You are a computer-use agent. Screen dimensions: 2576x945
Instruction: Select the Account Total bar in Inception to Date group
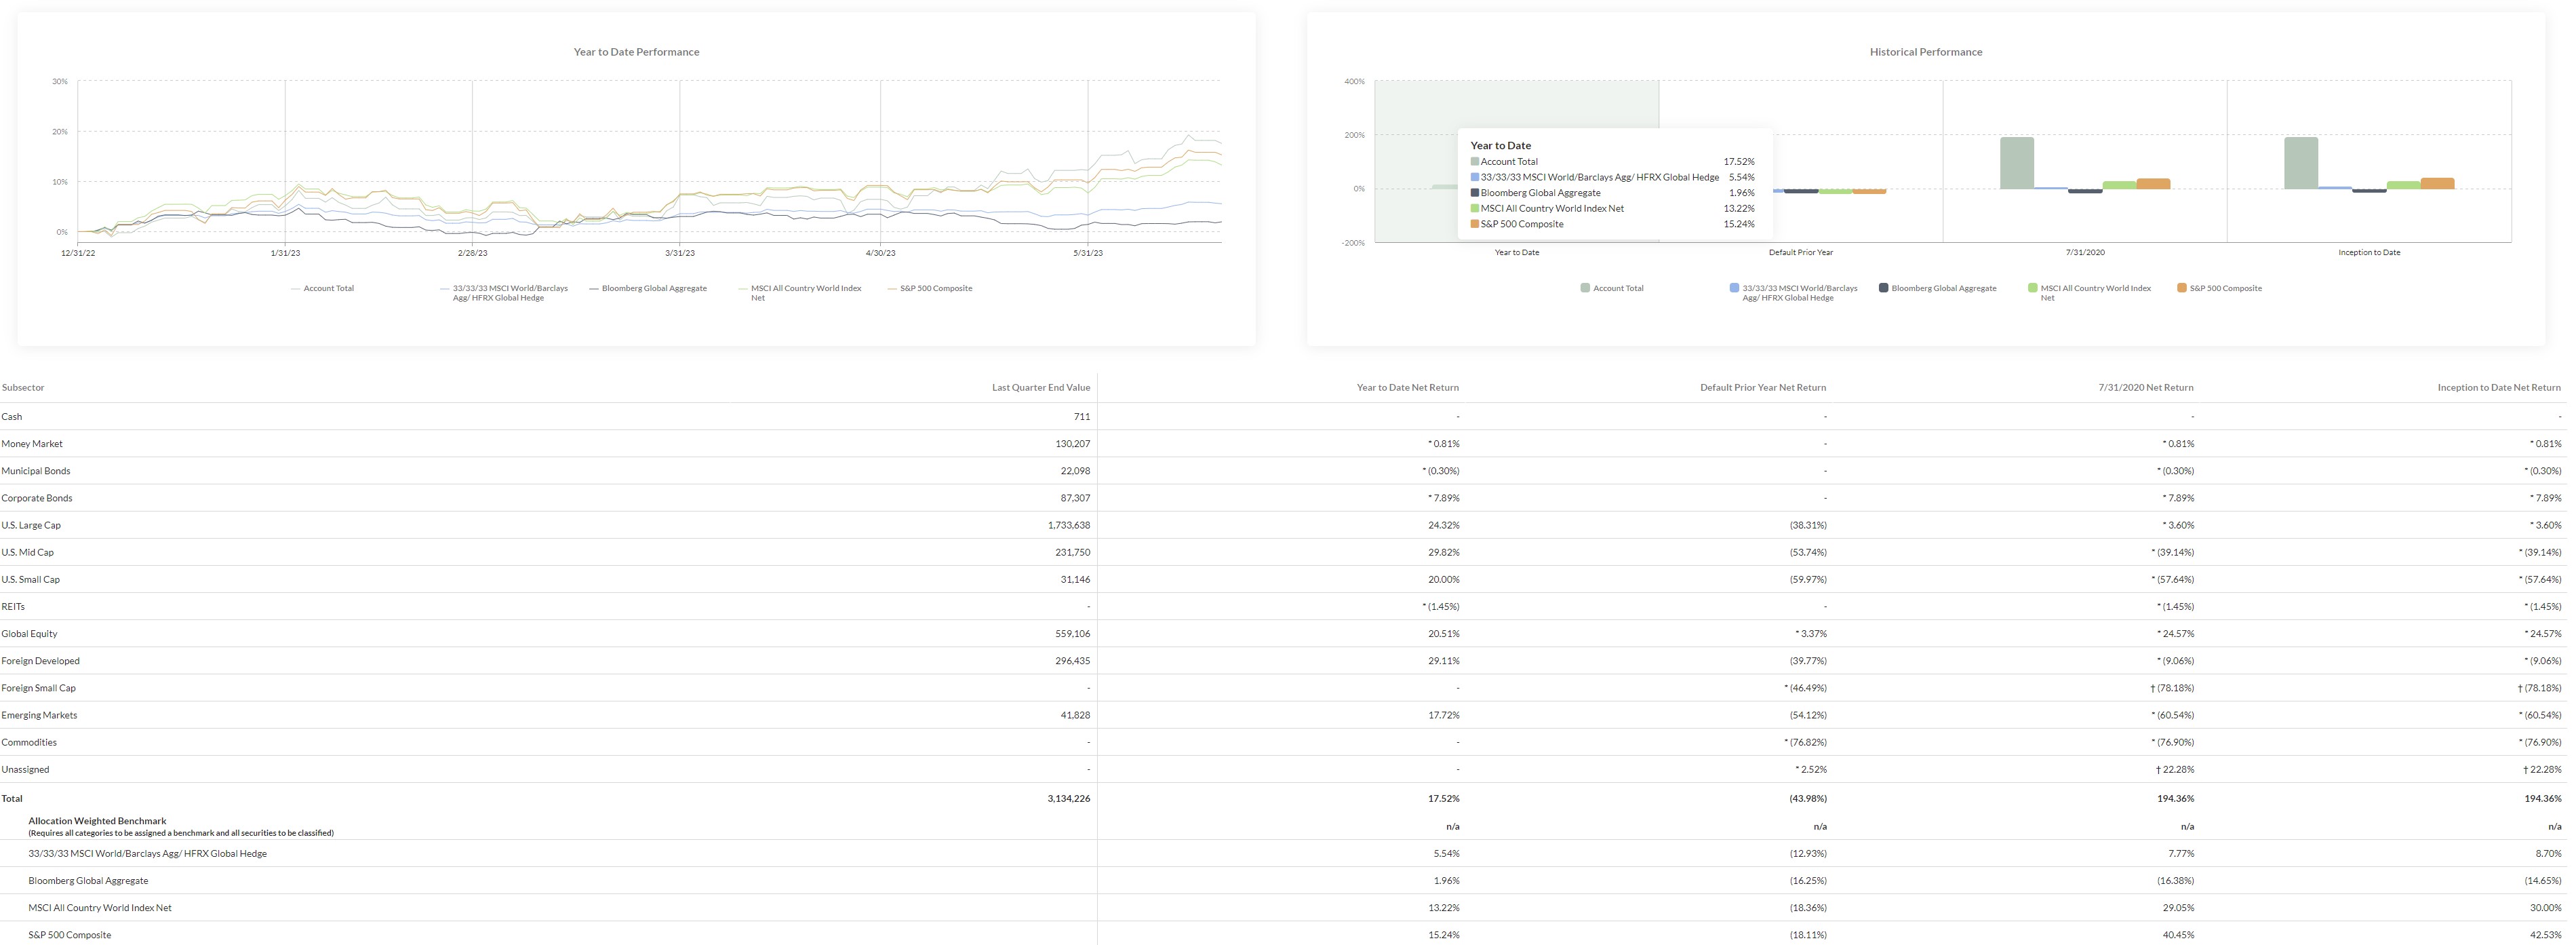2301,163
